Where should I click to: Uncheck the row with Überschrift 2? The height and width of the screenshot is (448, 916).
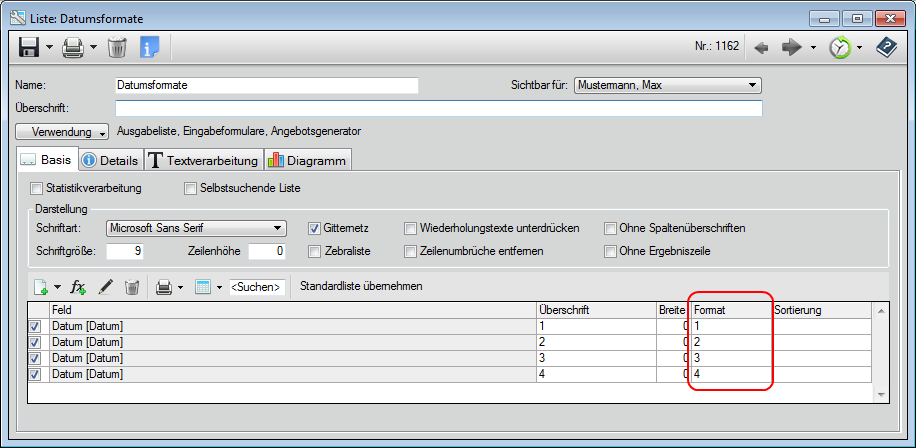point(35,342)
